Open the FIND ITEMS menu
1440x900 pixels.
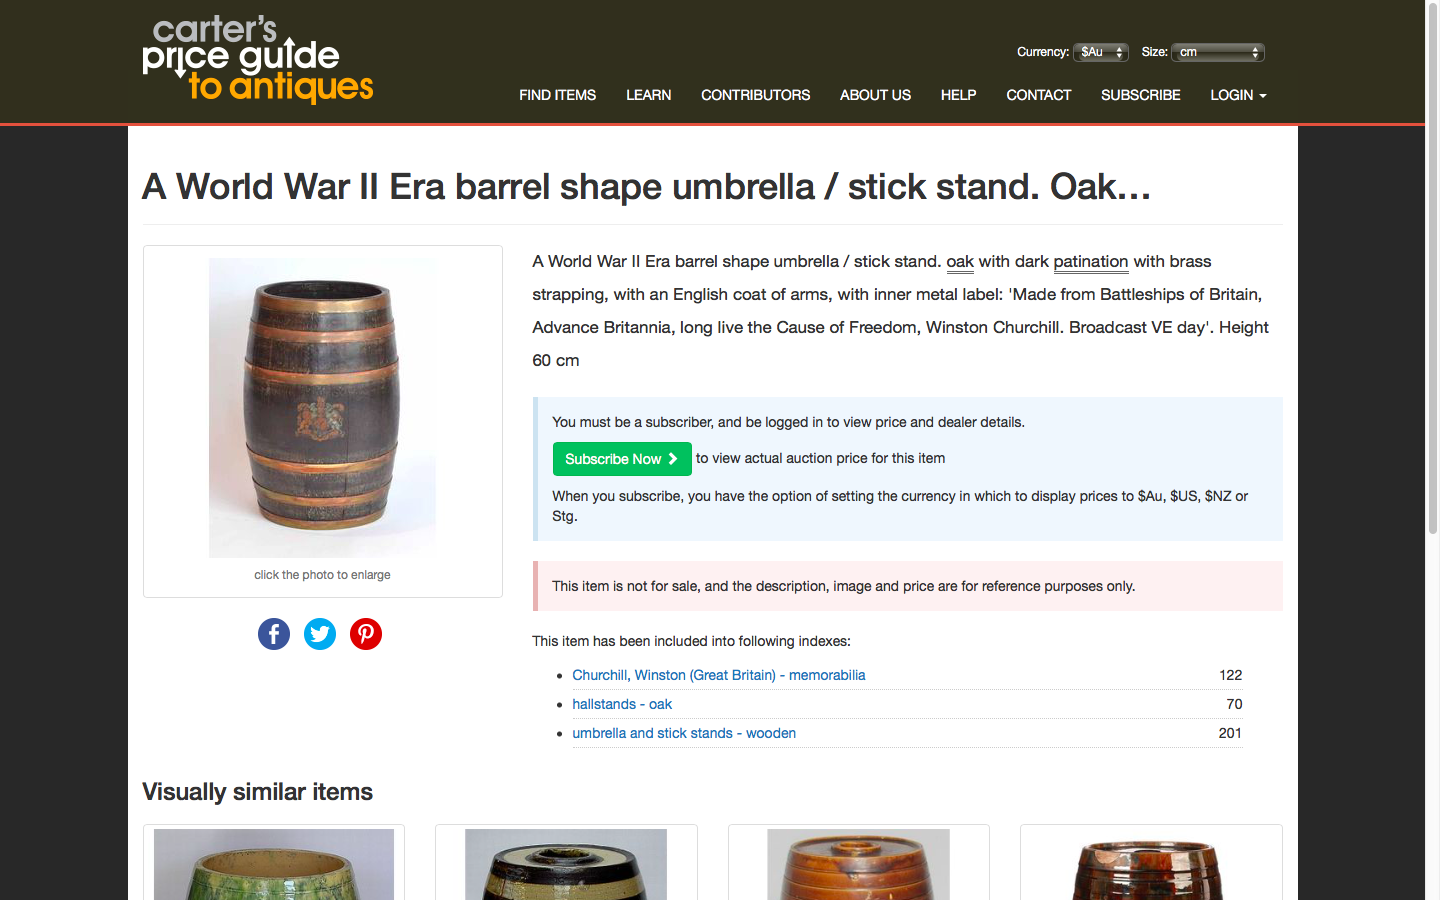tap(557, 95)
